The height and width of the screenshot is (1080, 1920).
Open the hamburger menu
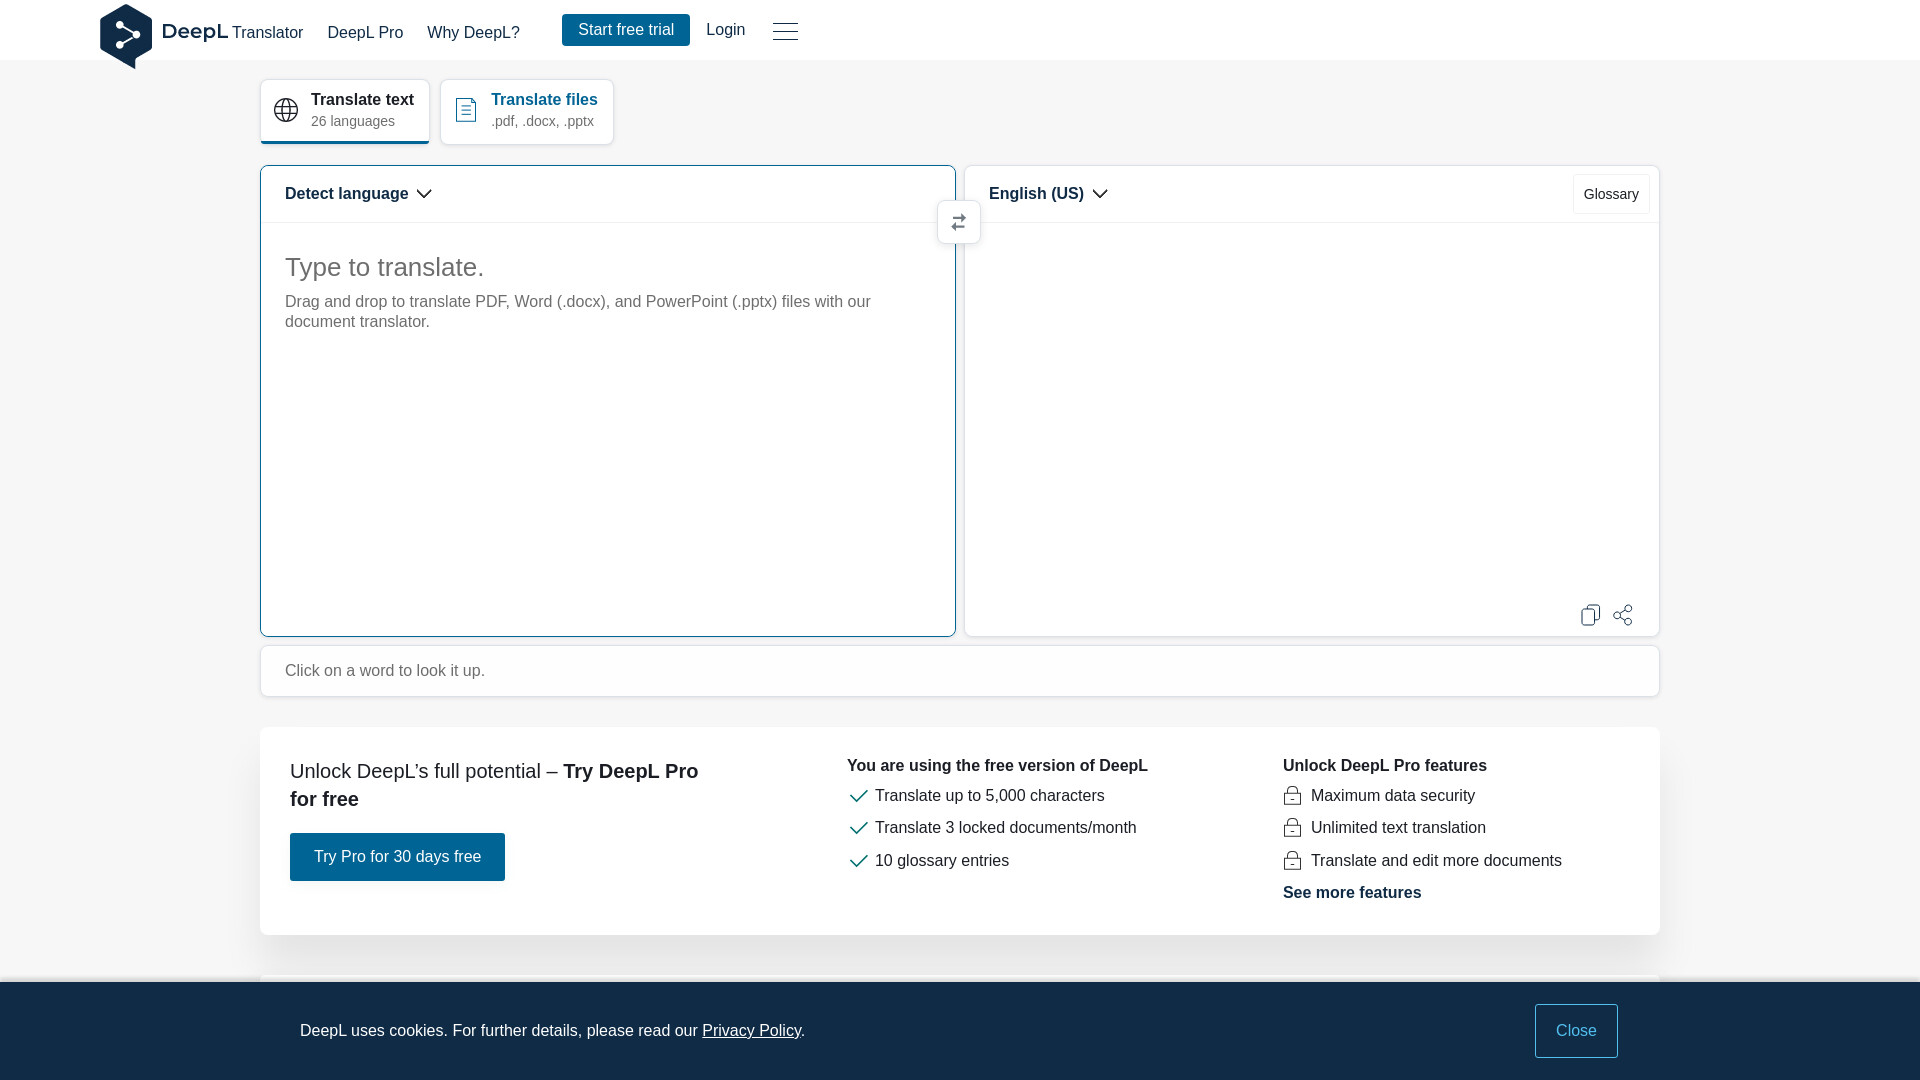pyautogui.click(x=785, y=31)
